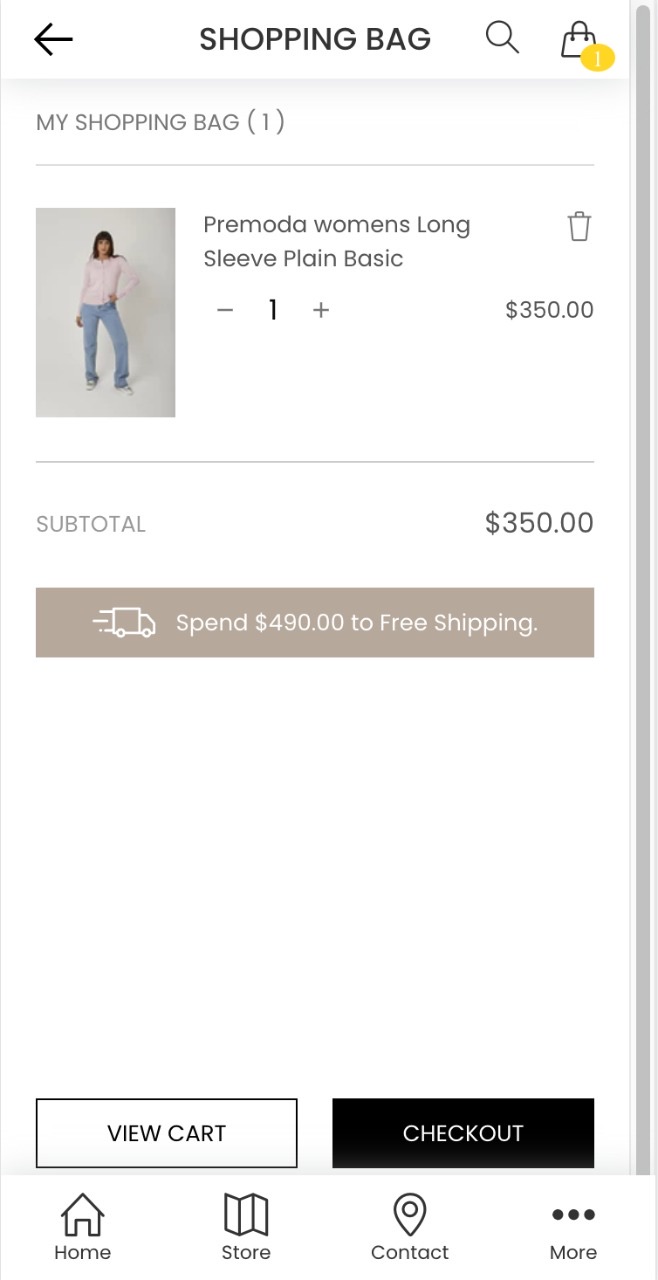The height and width of the screenshot is (1280, 658).
Task: Open the shopping bag icon with badge
Action: click(x=579, y=40)
